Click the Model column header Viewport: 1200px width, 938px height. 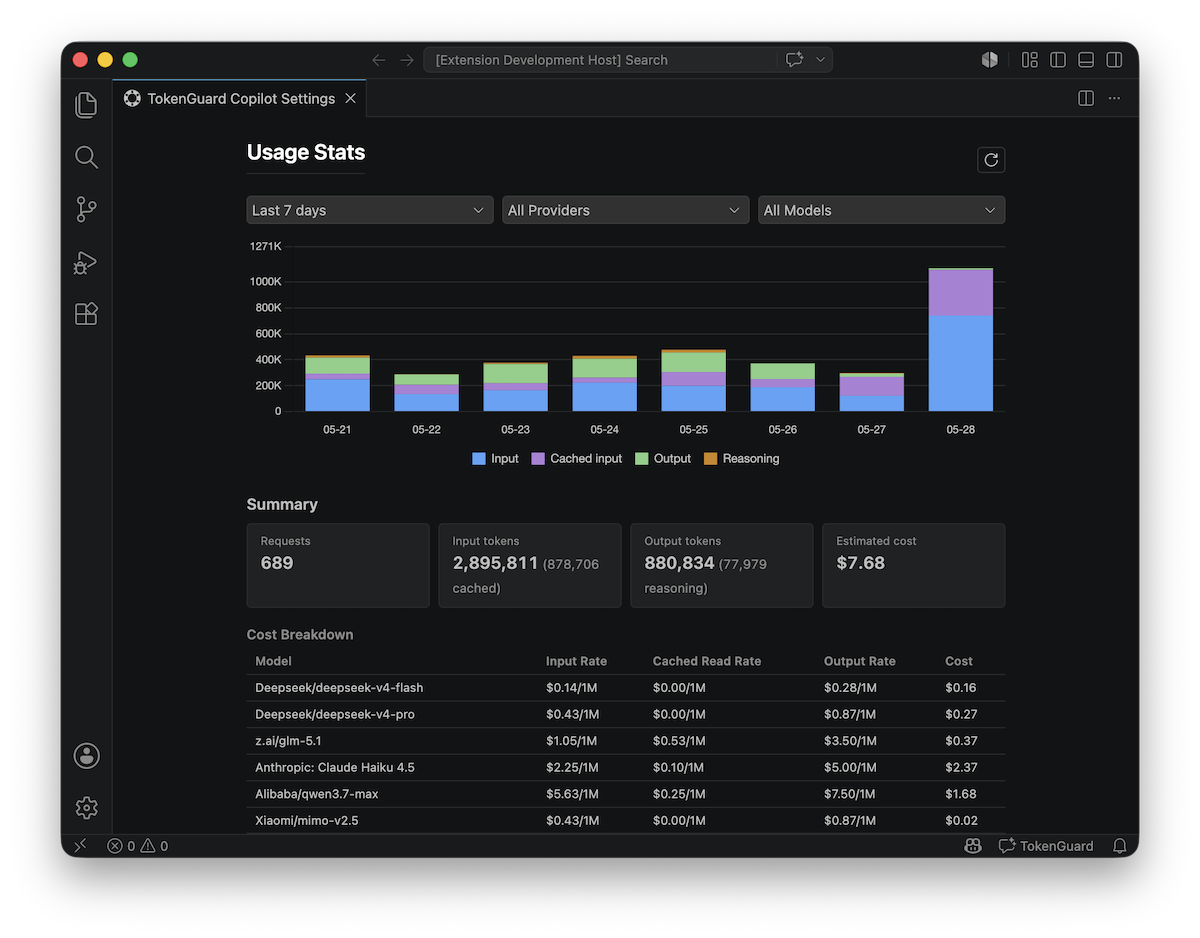coord(273,661)
